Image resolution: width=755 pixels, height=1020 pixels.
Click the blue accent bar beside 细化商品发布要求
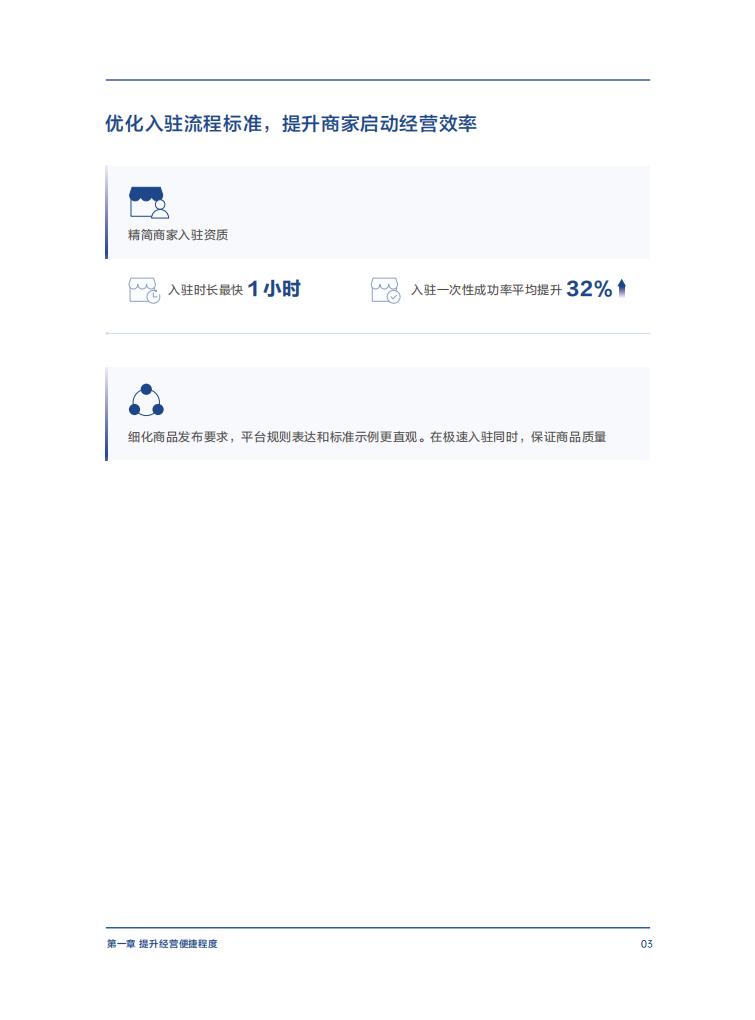point(107,414)
